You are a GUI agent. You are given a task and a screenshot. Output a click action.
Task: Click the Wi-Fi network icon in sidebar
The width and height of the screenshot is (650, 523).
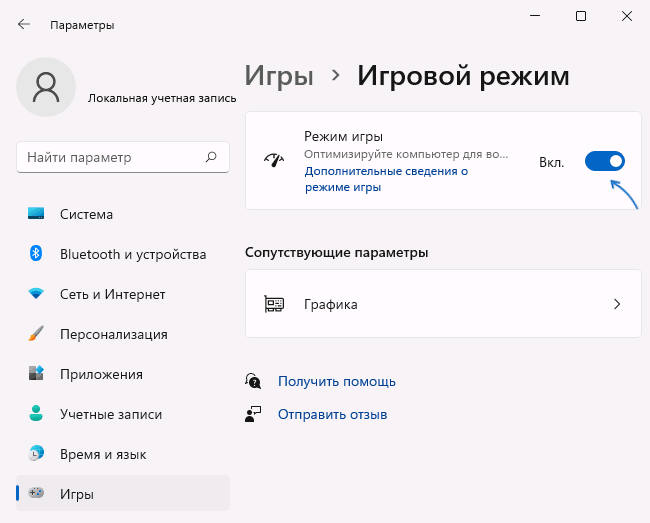coord(37,294)
